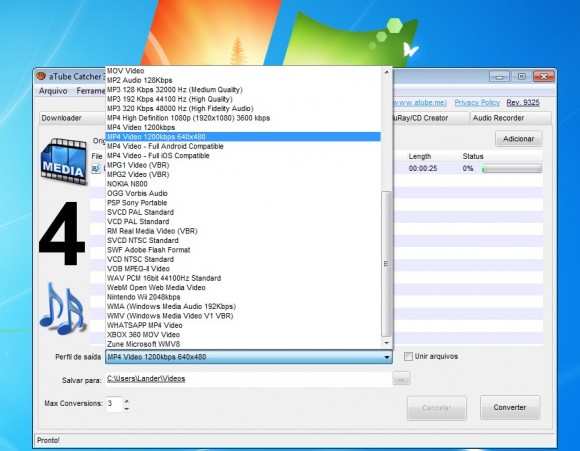This screenshot has height=451, width=580.
Task: Select SVCD NTSC Standard option
Action: point(243,241)
